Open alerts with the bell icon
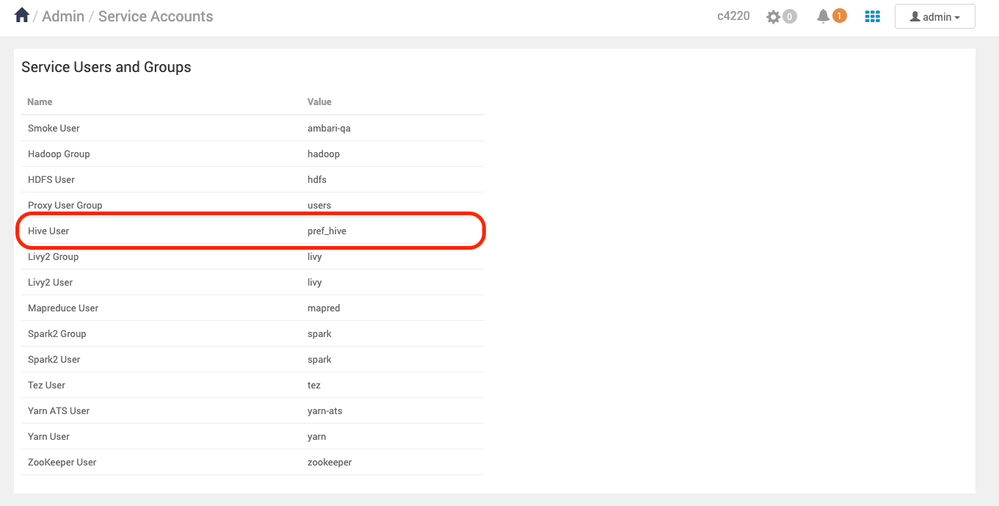999x506 pixels. [823, 16]
